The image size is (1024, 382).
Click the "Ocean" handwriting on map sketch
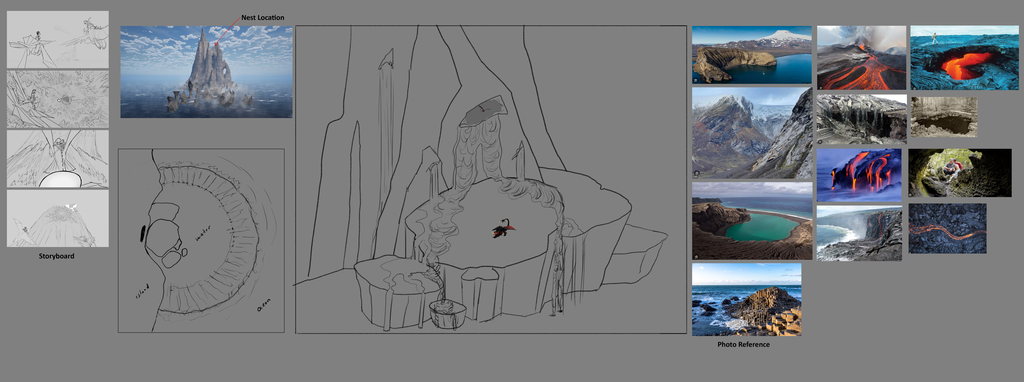coord(264,305)
